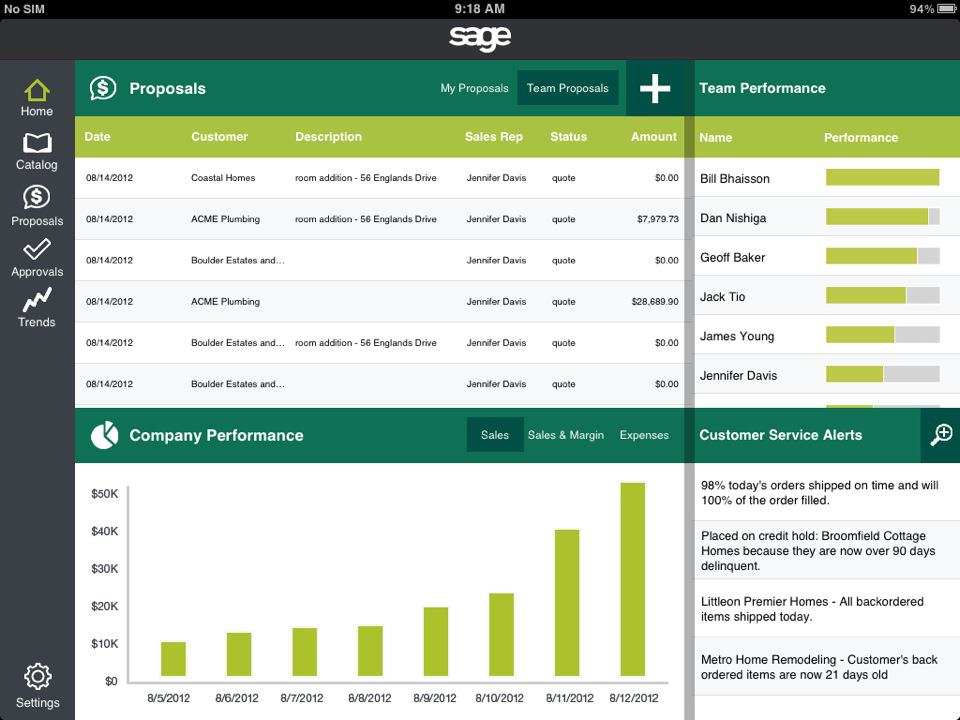
Task: Select Bill Bhaisson's performance bar
Action: 882,178
